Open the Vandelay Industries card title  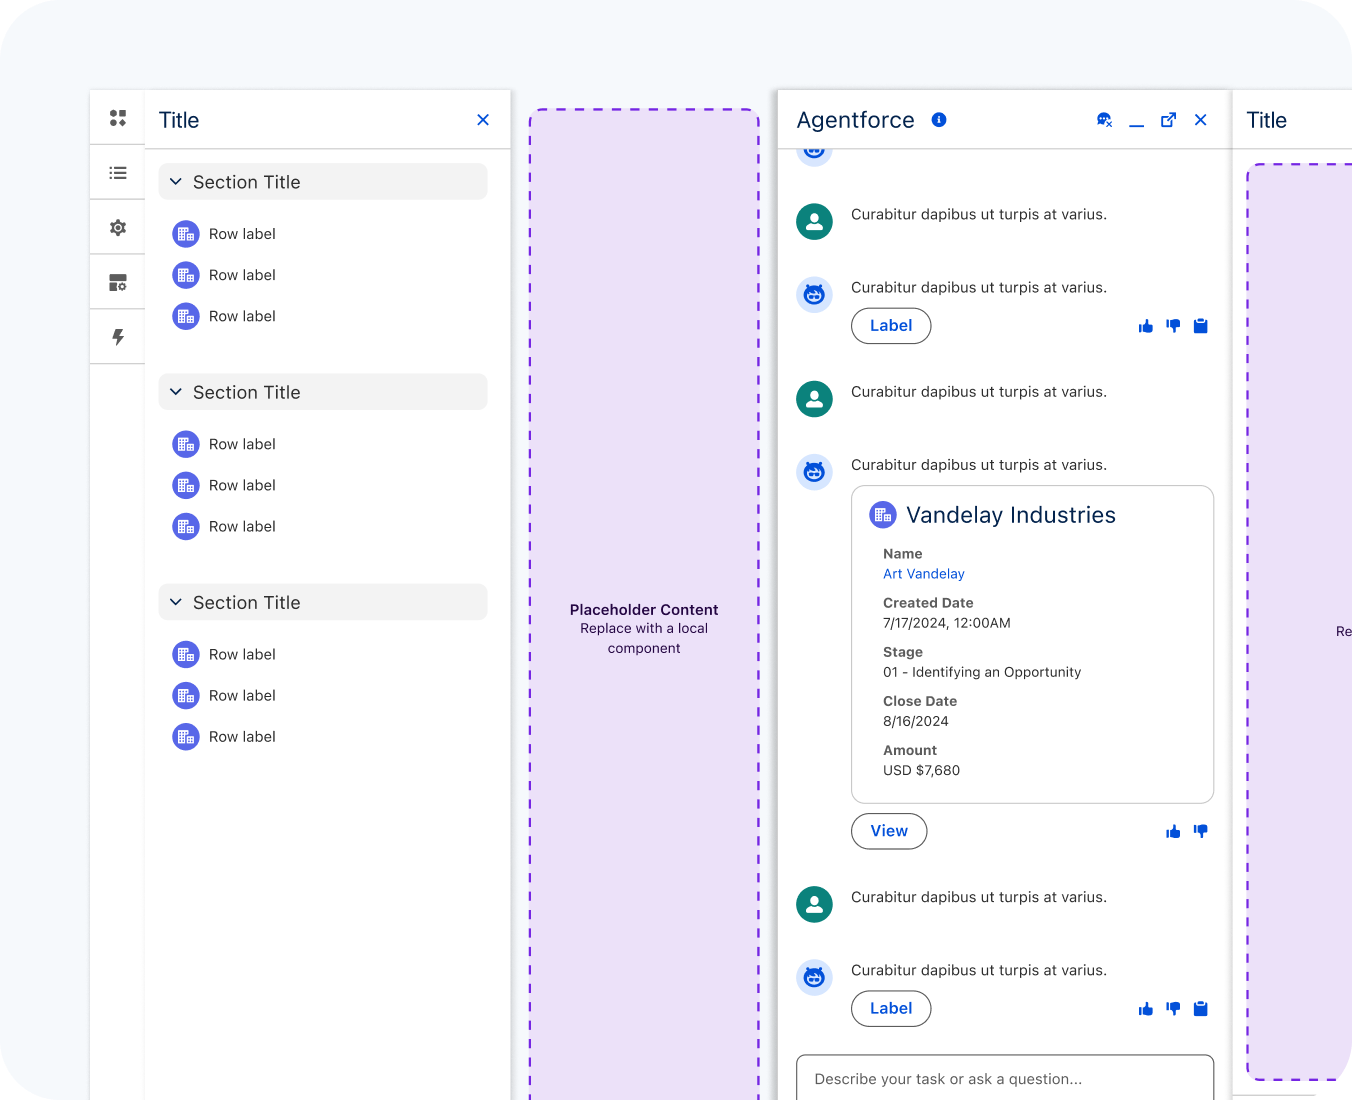pos(1011,515)
